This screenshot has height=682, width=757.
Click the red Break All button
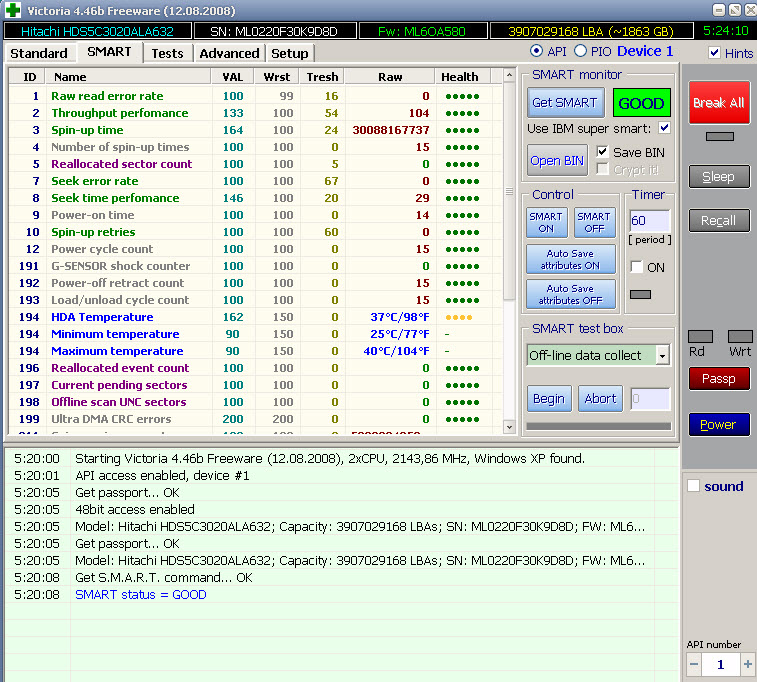(719, 102)
